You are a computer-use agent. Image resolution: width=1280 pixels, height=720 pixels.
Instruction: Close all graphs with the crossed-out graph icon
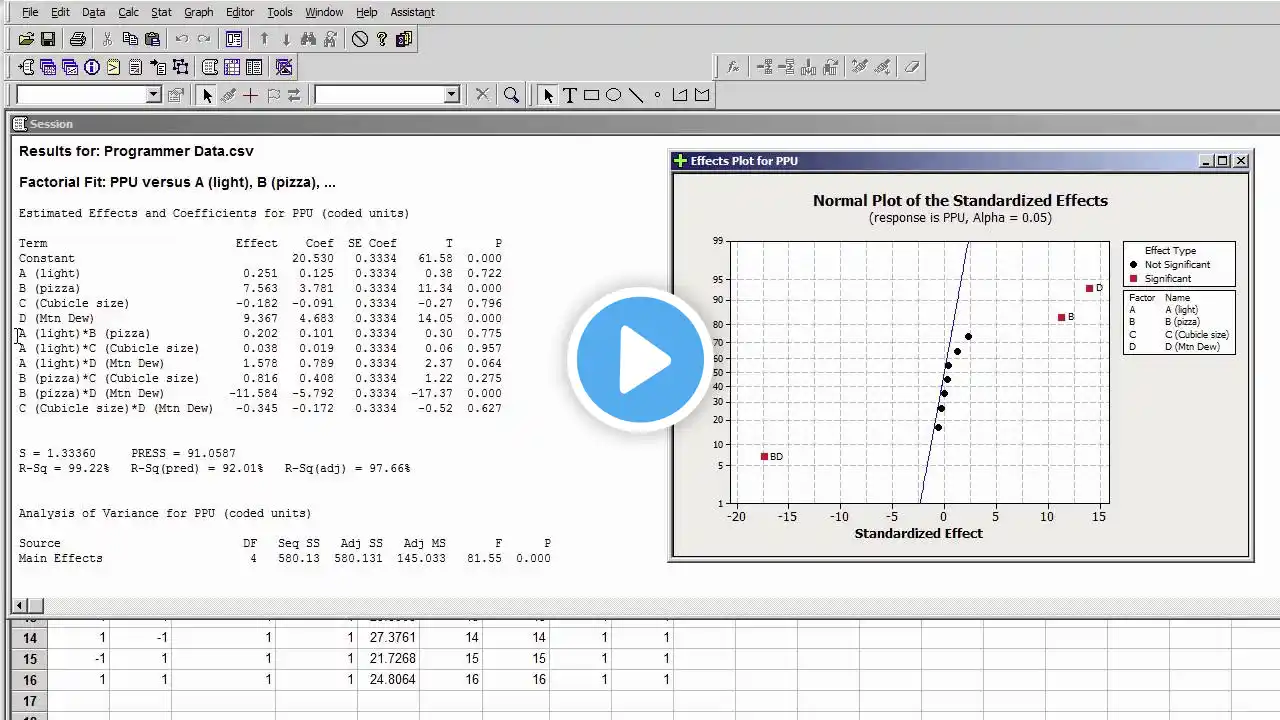coord(284,67)
